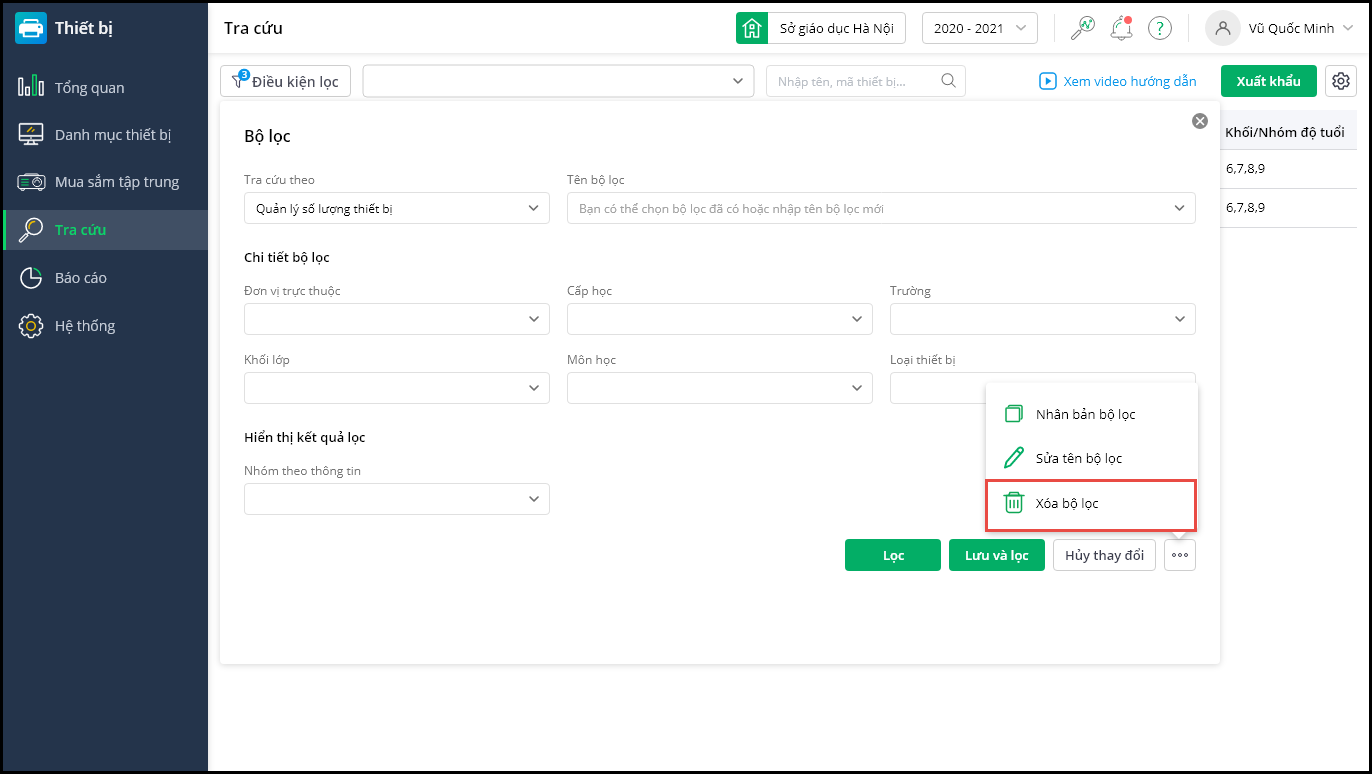Choose Nhân bản bộ lọc option
The width and height of the screenshot is (1372, 774).
(x=1085, y=414)
